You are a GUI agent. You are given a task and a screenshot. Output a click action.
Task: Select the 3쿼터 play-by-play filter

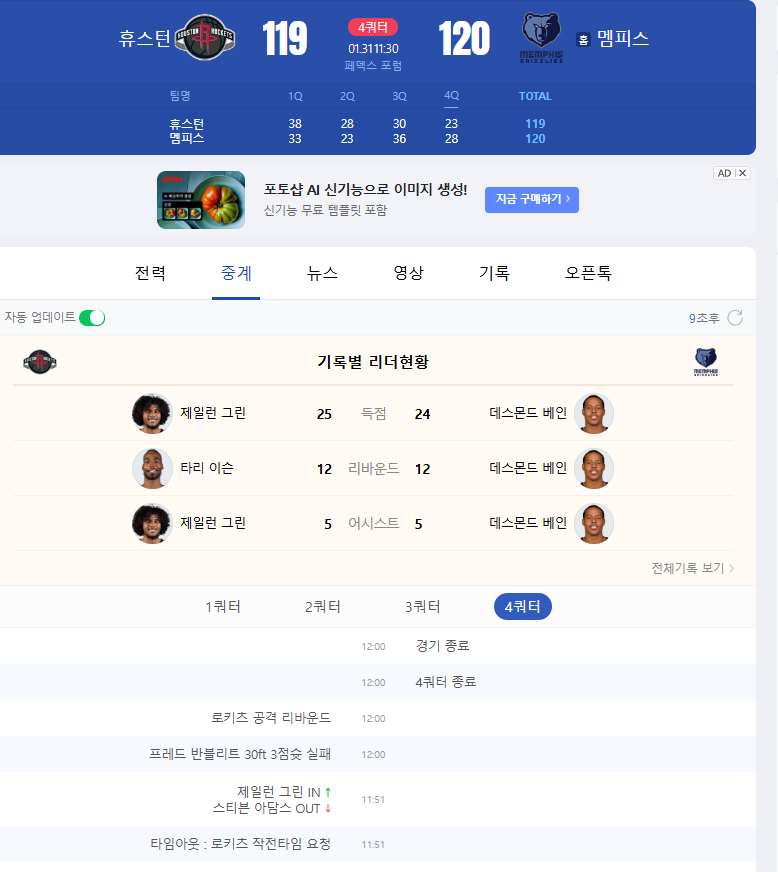click(423, 607)
